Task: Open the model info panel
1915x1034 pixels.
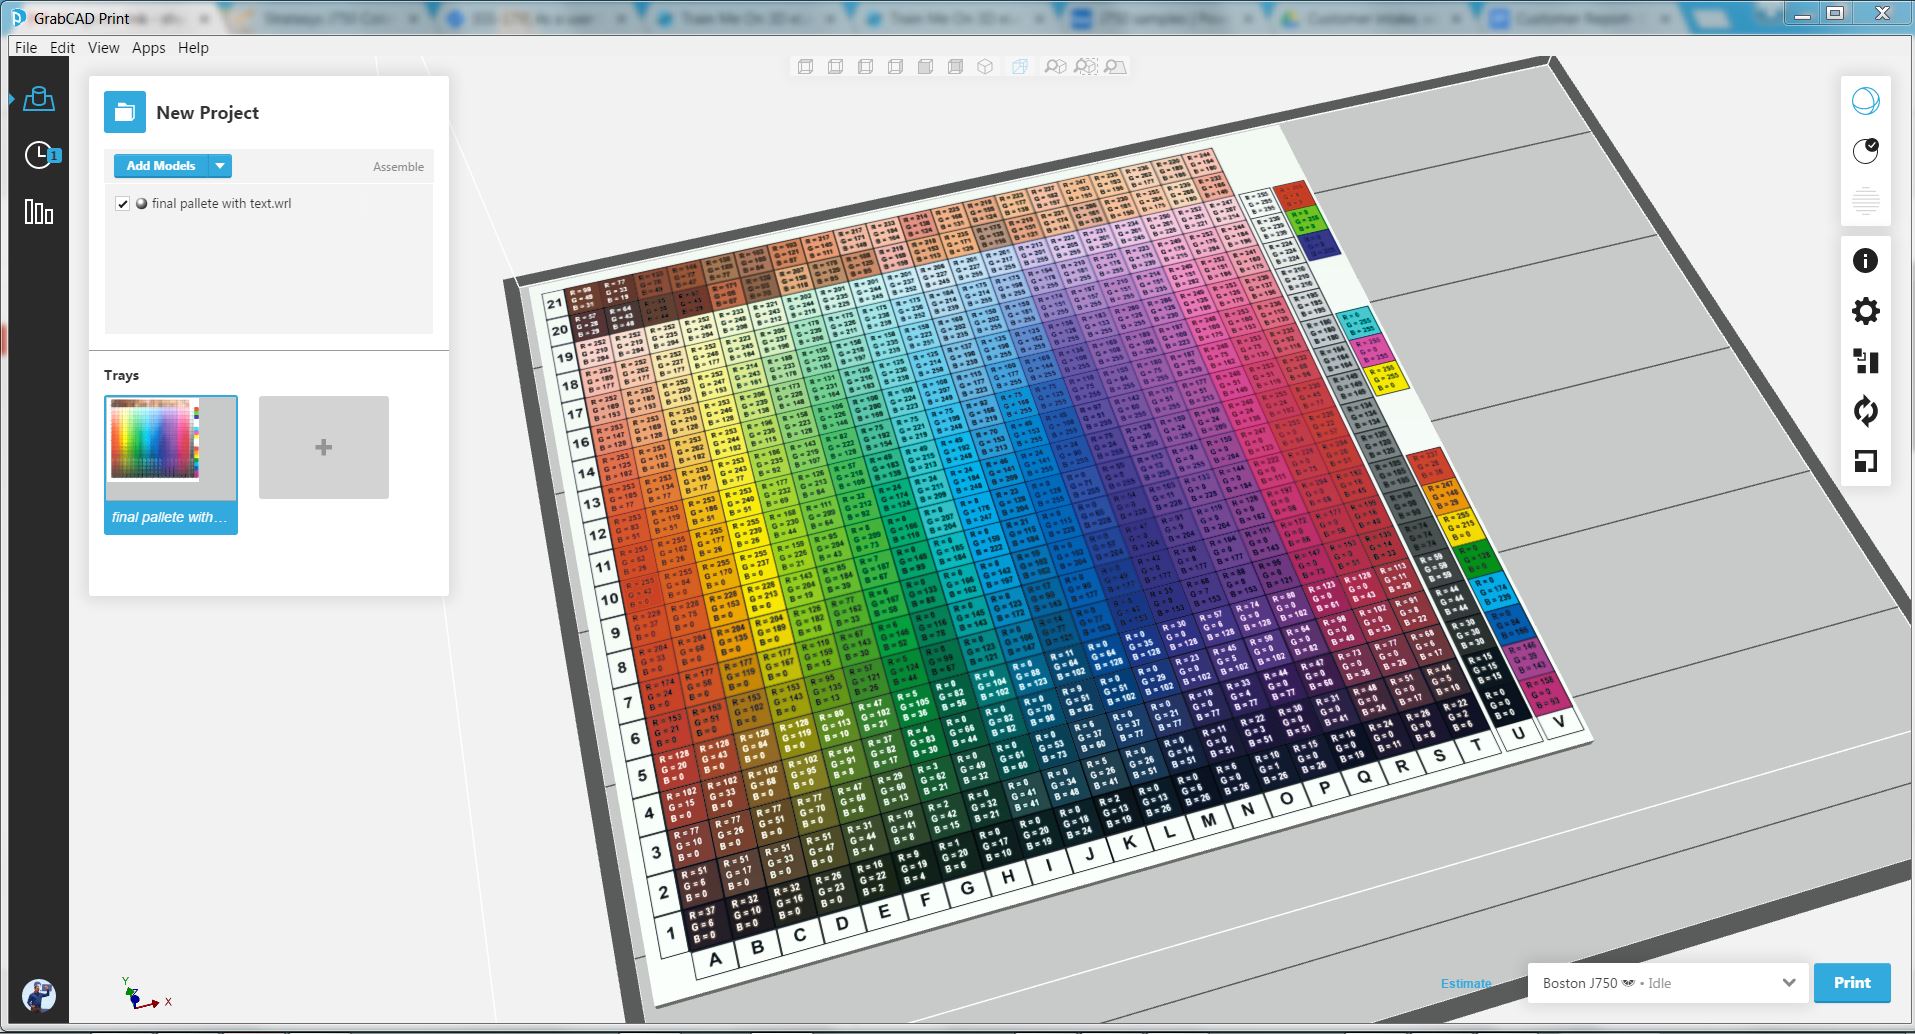Action: pos(1866,260)
